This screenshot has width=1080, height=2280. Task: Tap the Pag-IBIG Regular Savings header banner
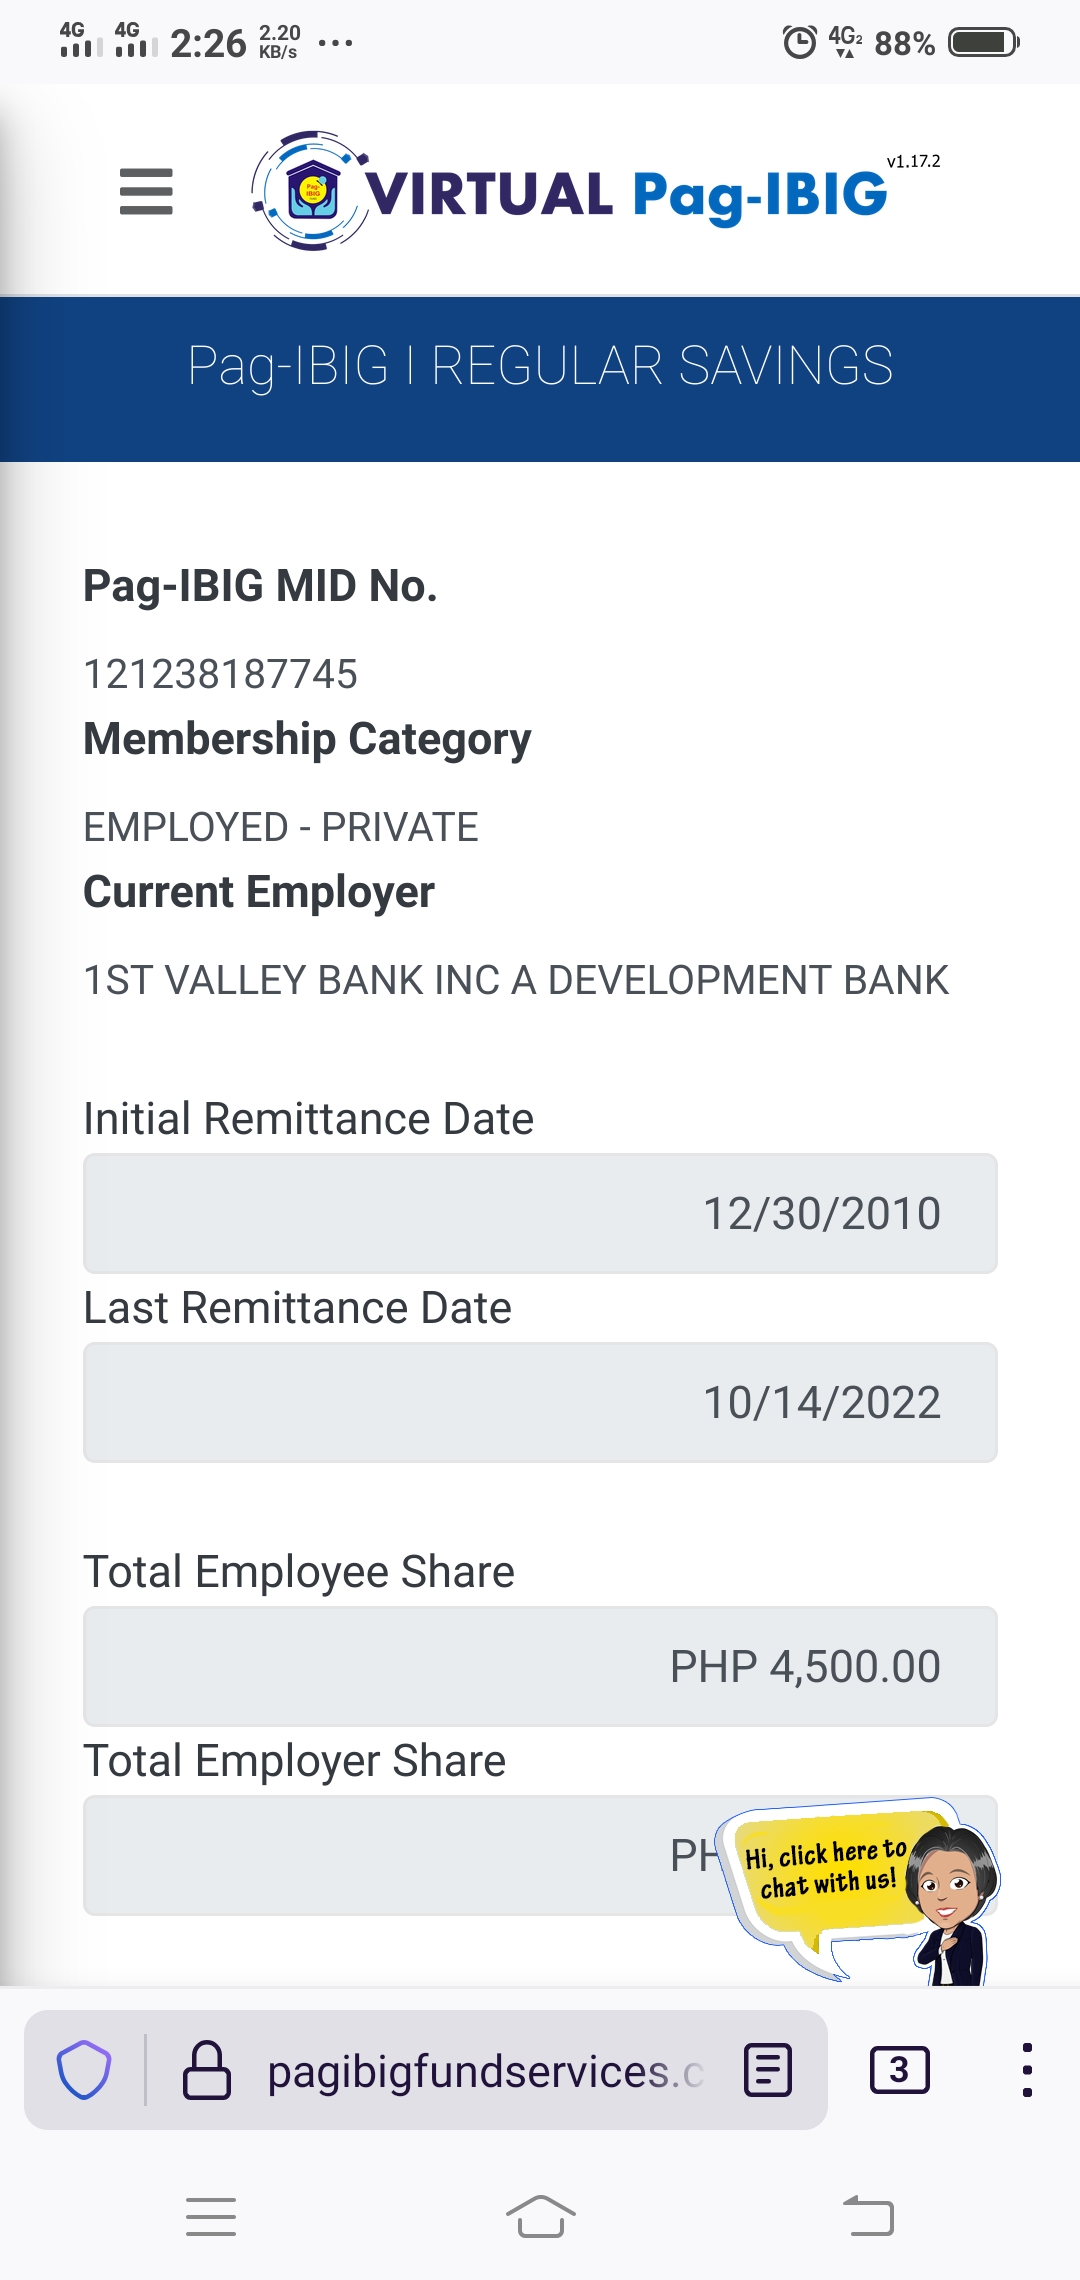(x=540, y=366)
